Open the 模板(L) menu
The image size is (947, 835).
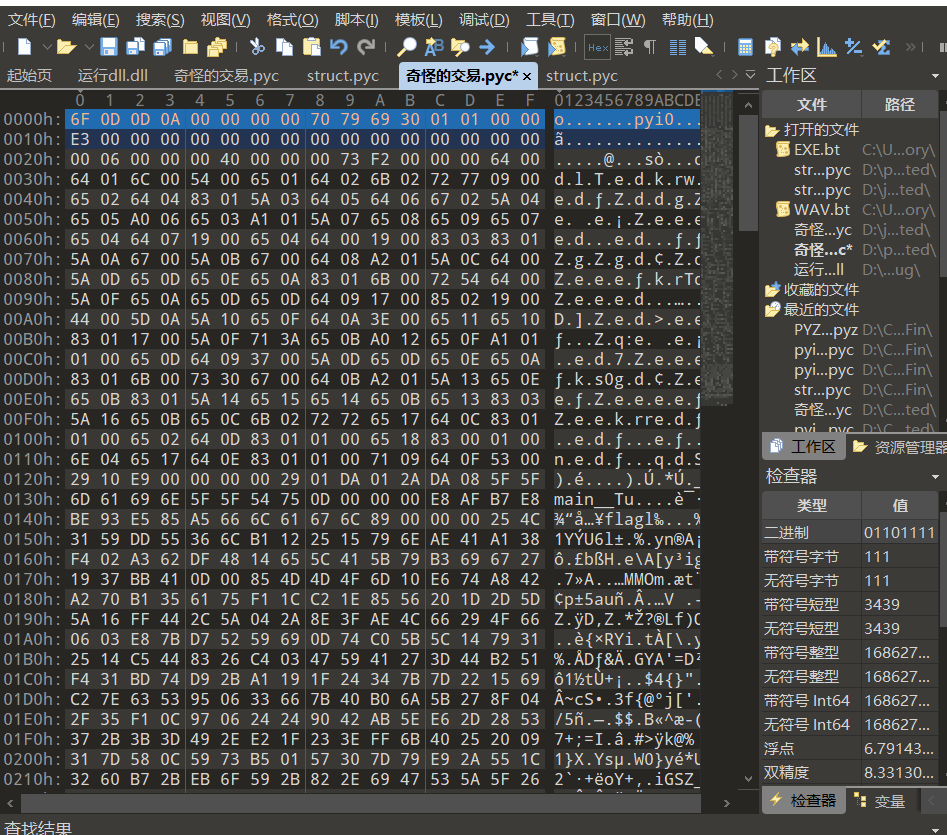tap(419, 20)
